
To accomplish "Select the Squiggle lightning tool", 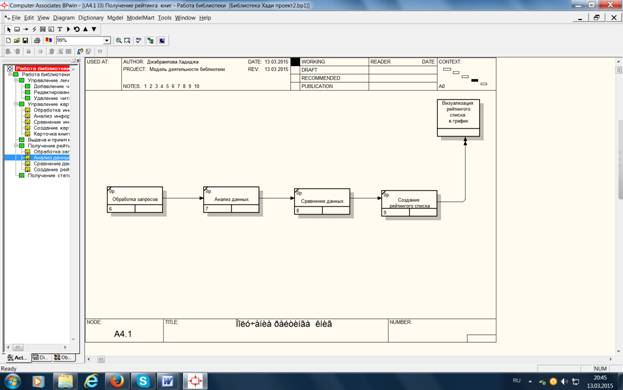I will 35,29.
